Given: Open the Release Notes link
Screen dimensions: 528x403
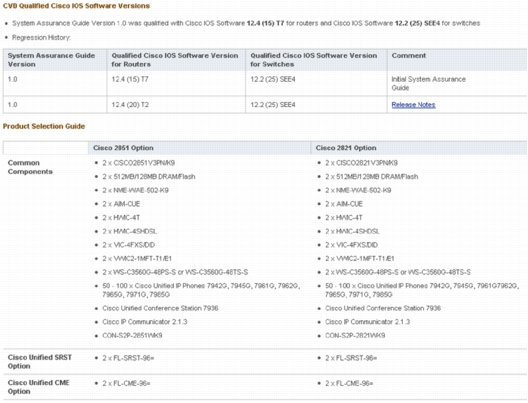Looking at the screenshot, I should click(x=413, y=105).
